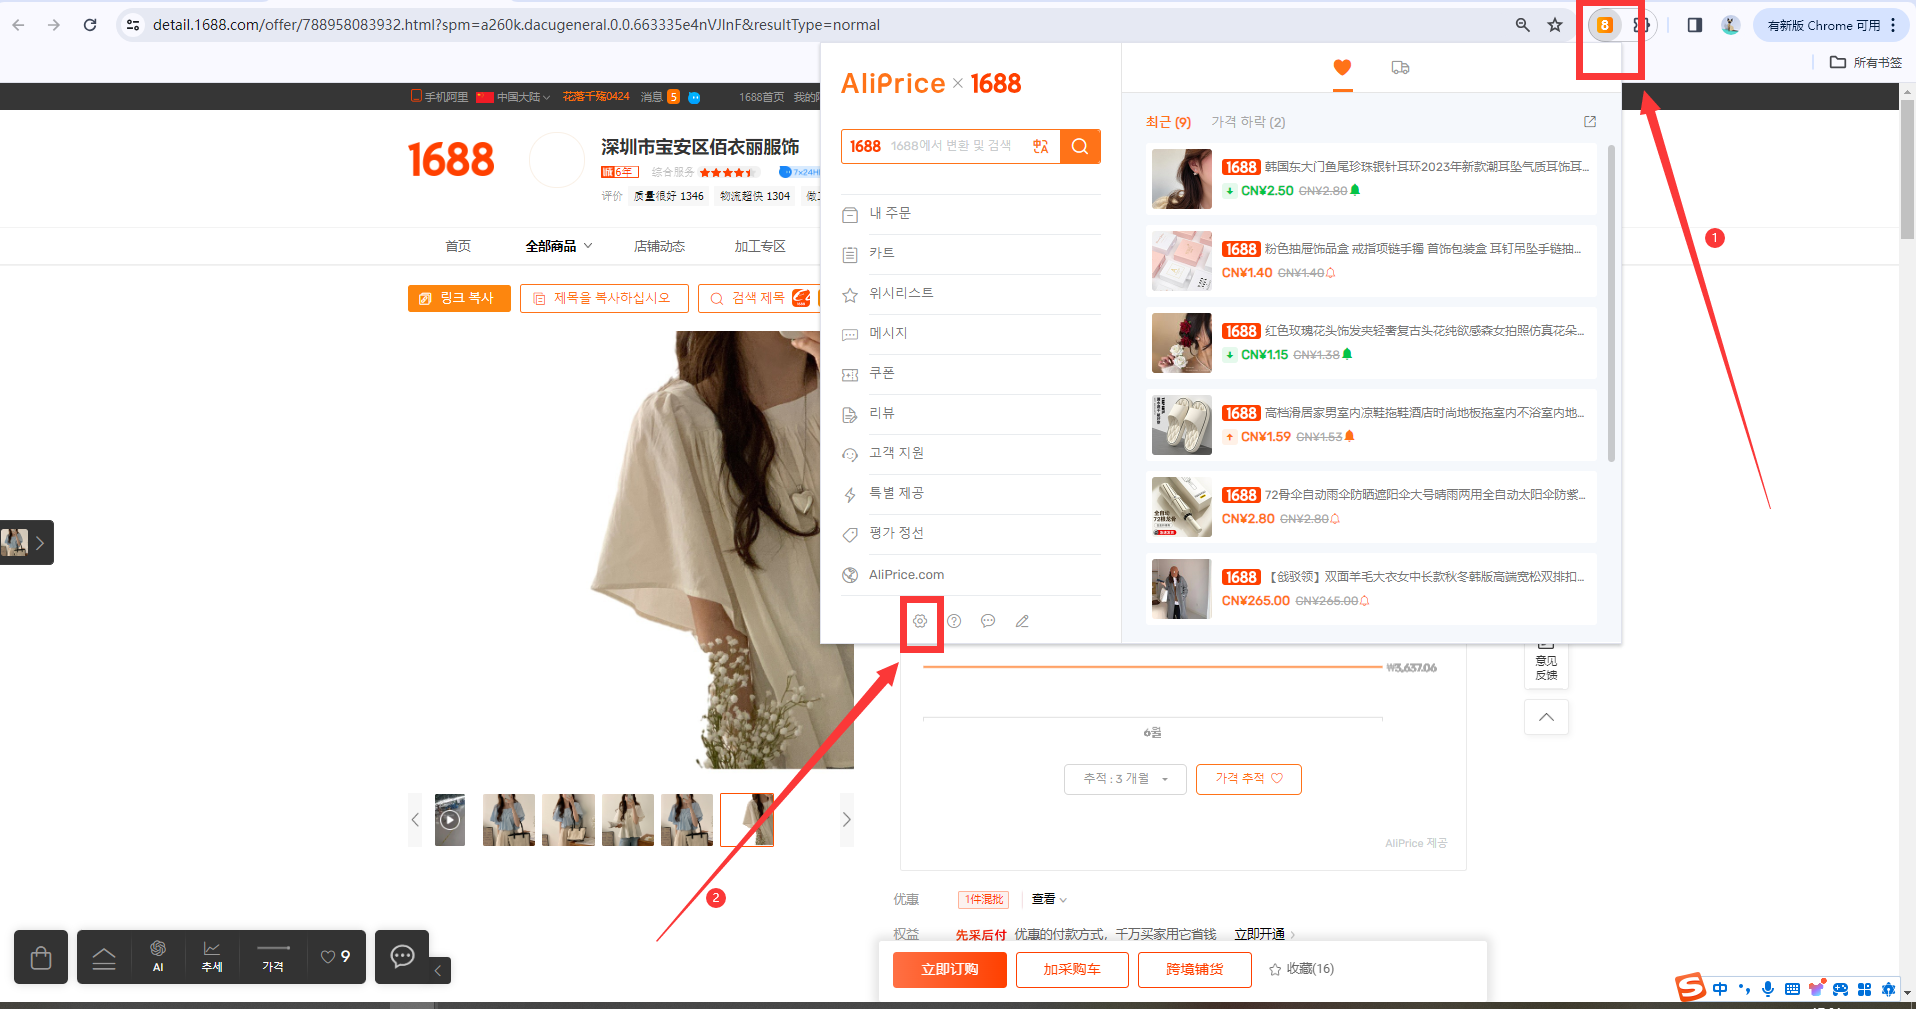Click the 가격 추적 heart button

[1248, 779]
